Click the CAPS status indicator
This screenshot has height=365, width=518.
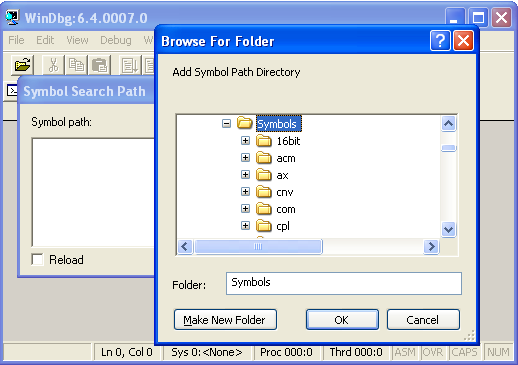coord(464,352)
